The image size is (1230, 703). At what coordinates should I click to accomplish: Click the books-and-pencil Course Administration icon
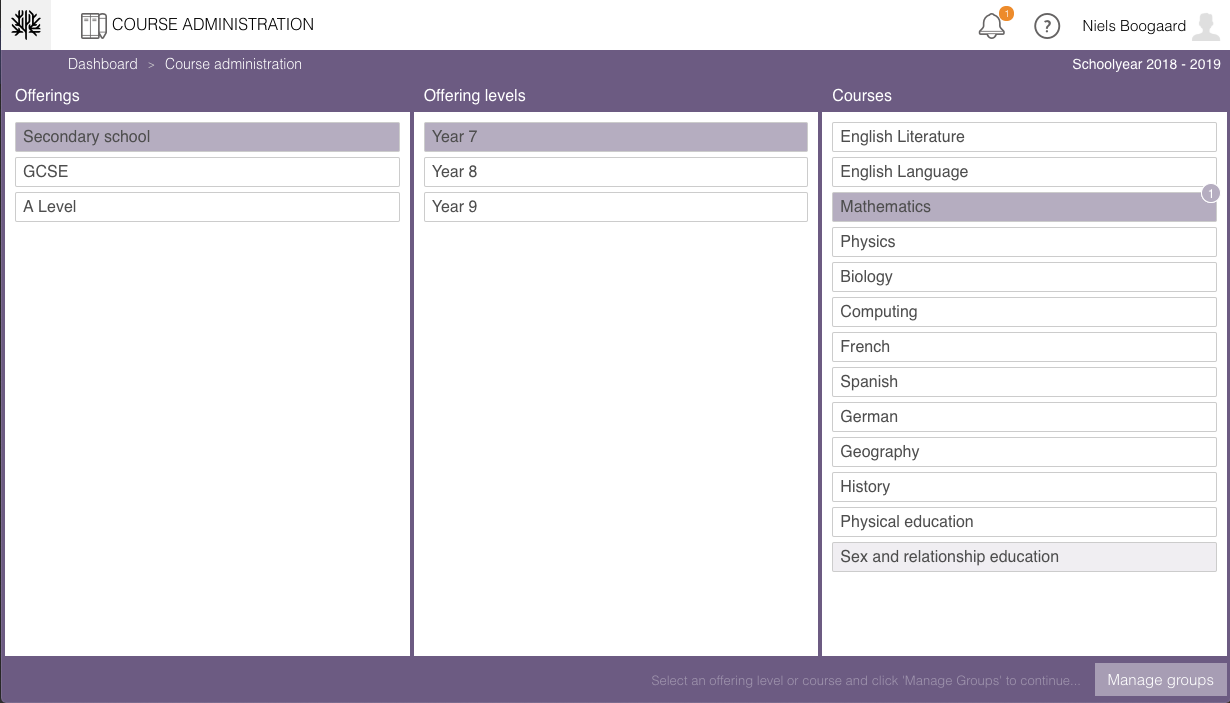point(92,24)
